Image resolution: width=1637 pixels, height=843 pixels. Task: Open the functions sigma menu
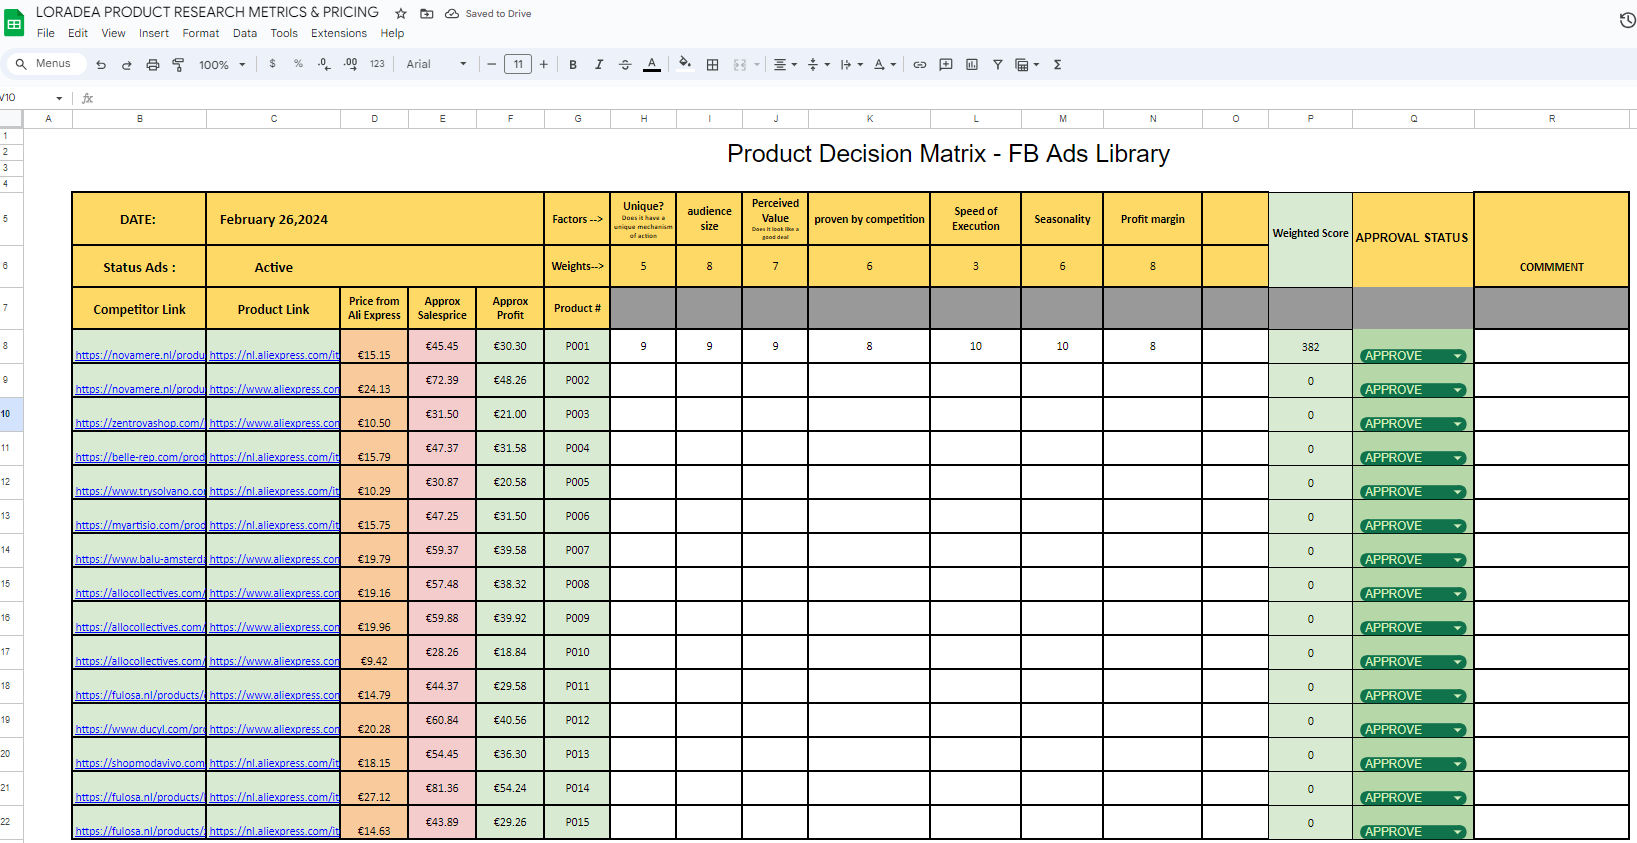coord(1057,65)
